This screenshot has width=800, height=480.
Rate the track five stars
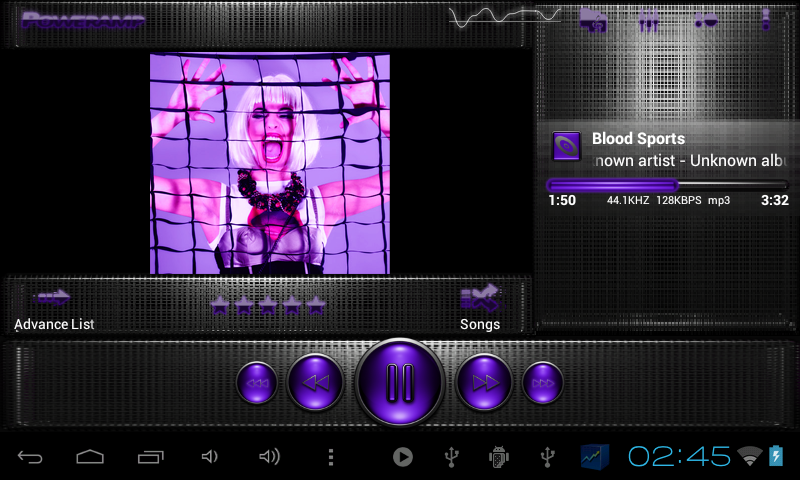(316, 306)
